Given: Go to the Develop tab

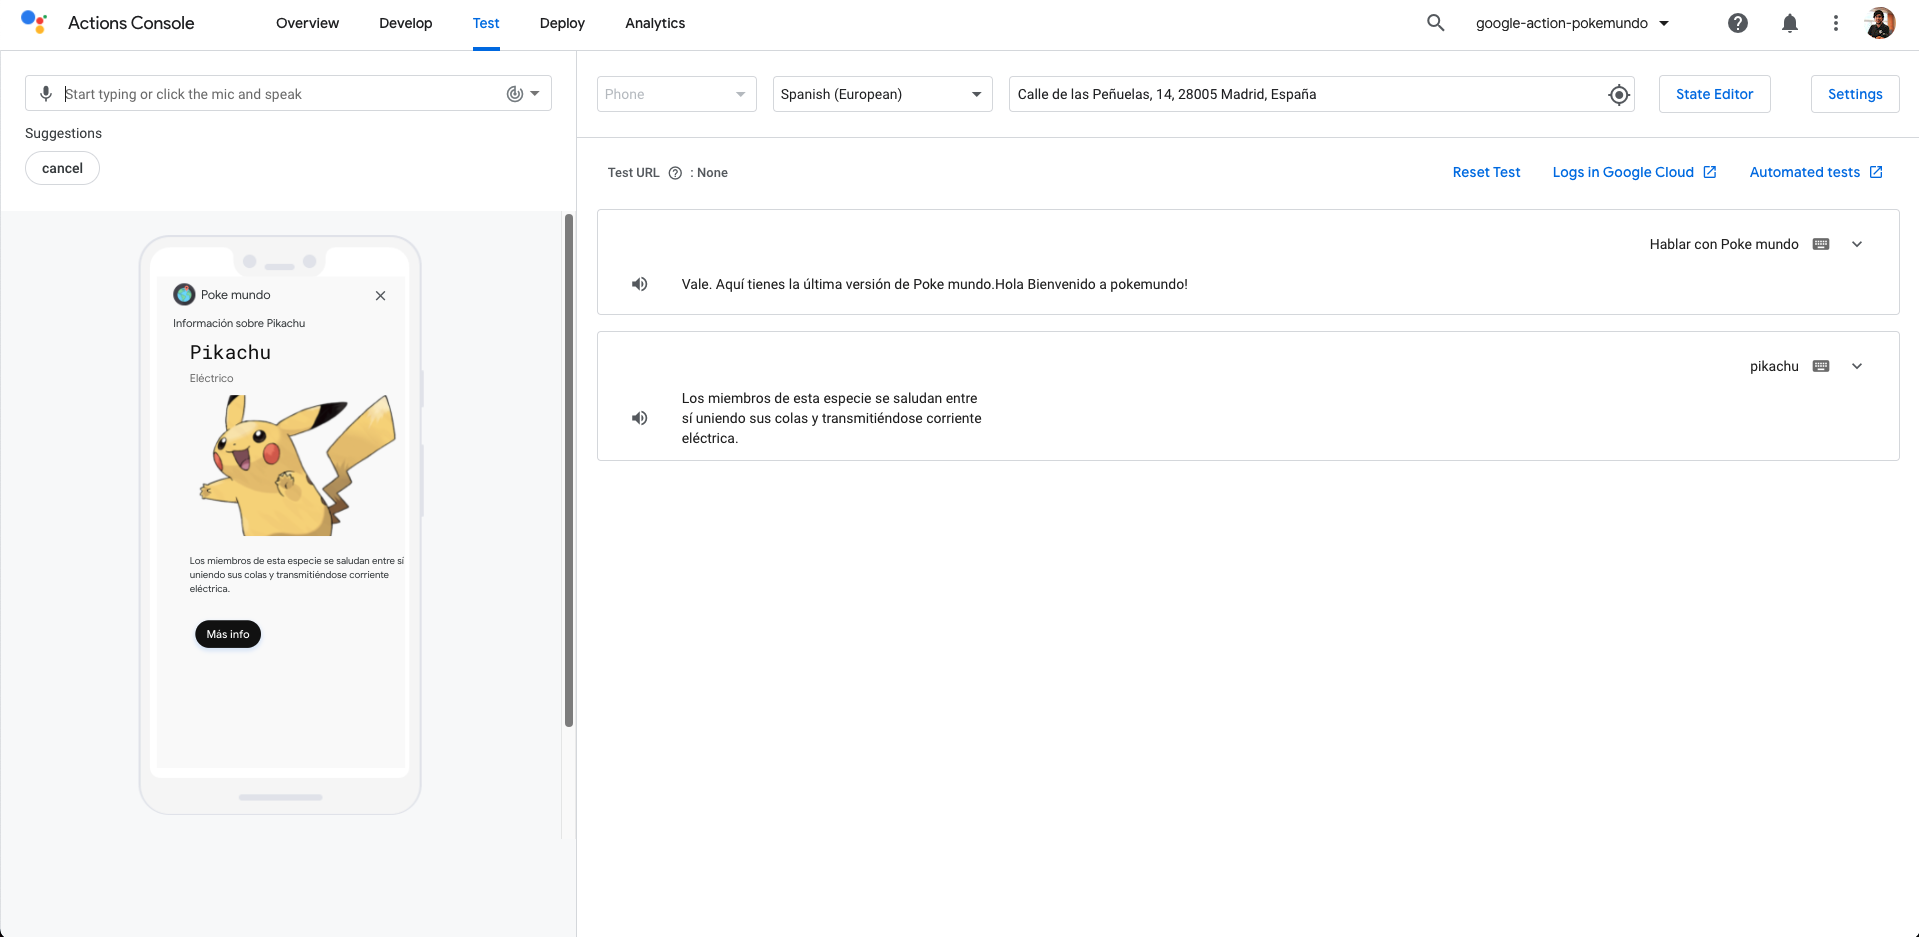Looking at the screenshot, I should 406,23.
